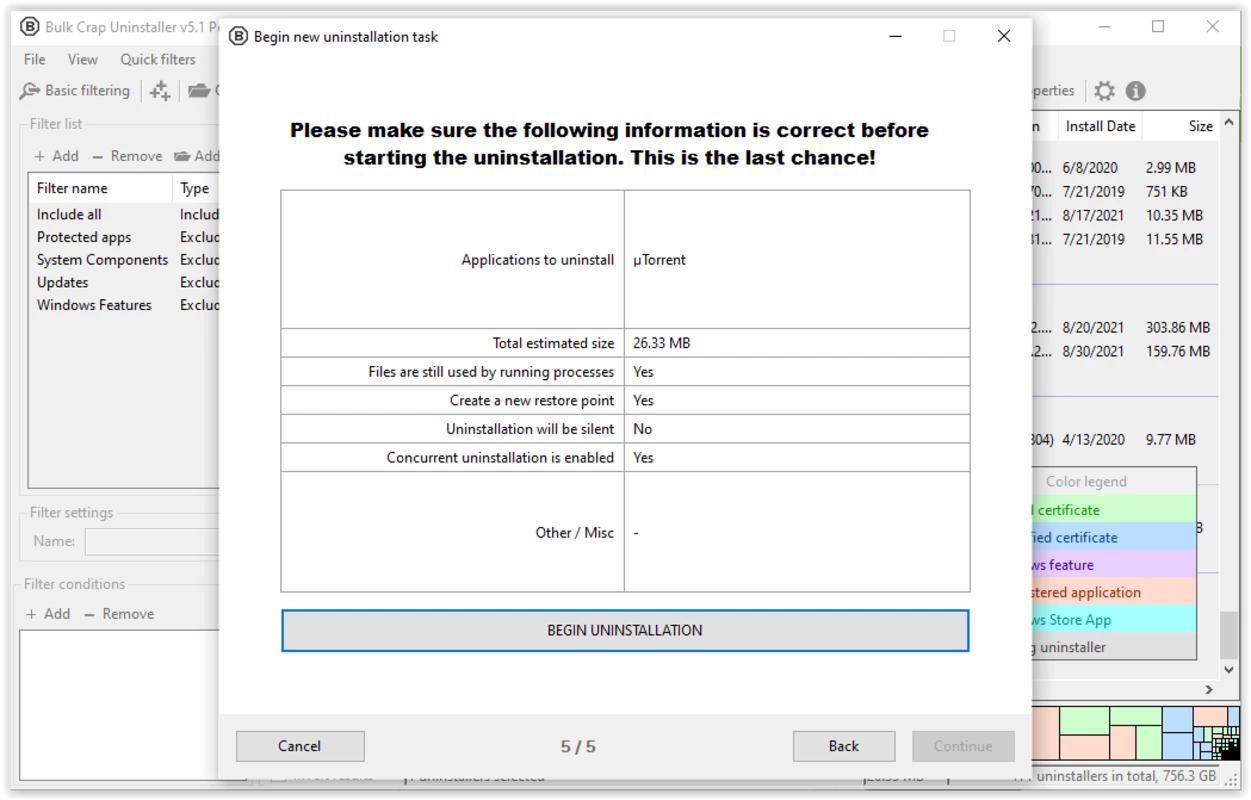Image resolution: width=1251 pixels, height=800 pixels.
Task: Open the Quick filters menu
Action: tap(158, 59)
